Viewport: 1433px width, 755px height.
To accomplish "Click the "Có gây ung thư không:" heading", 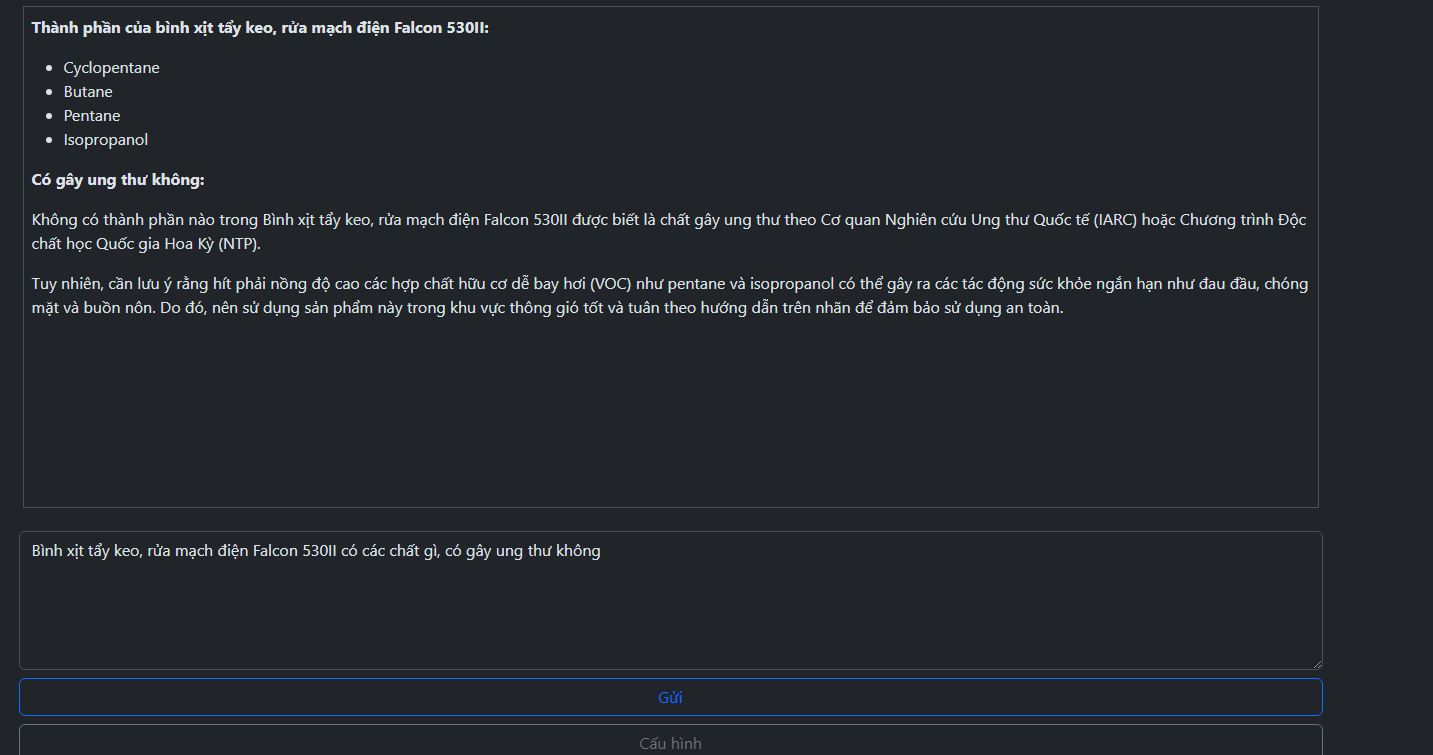I will click(118, 180).
